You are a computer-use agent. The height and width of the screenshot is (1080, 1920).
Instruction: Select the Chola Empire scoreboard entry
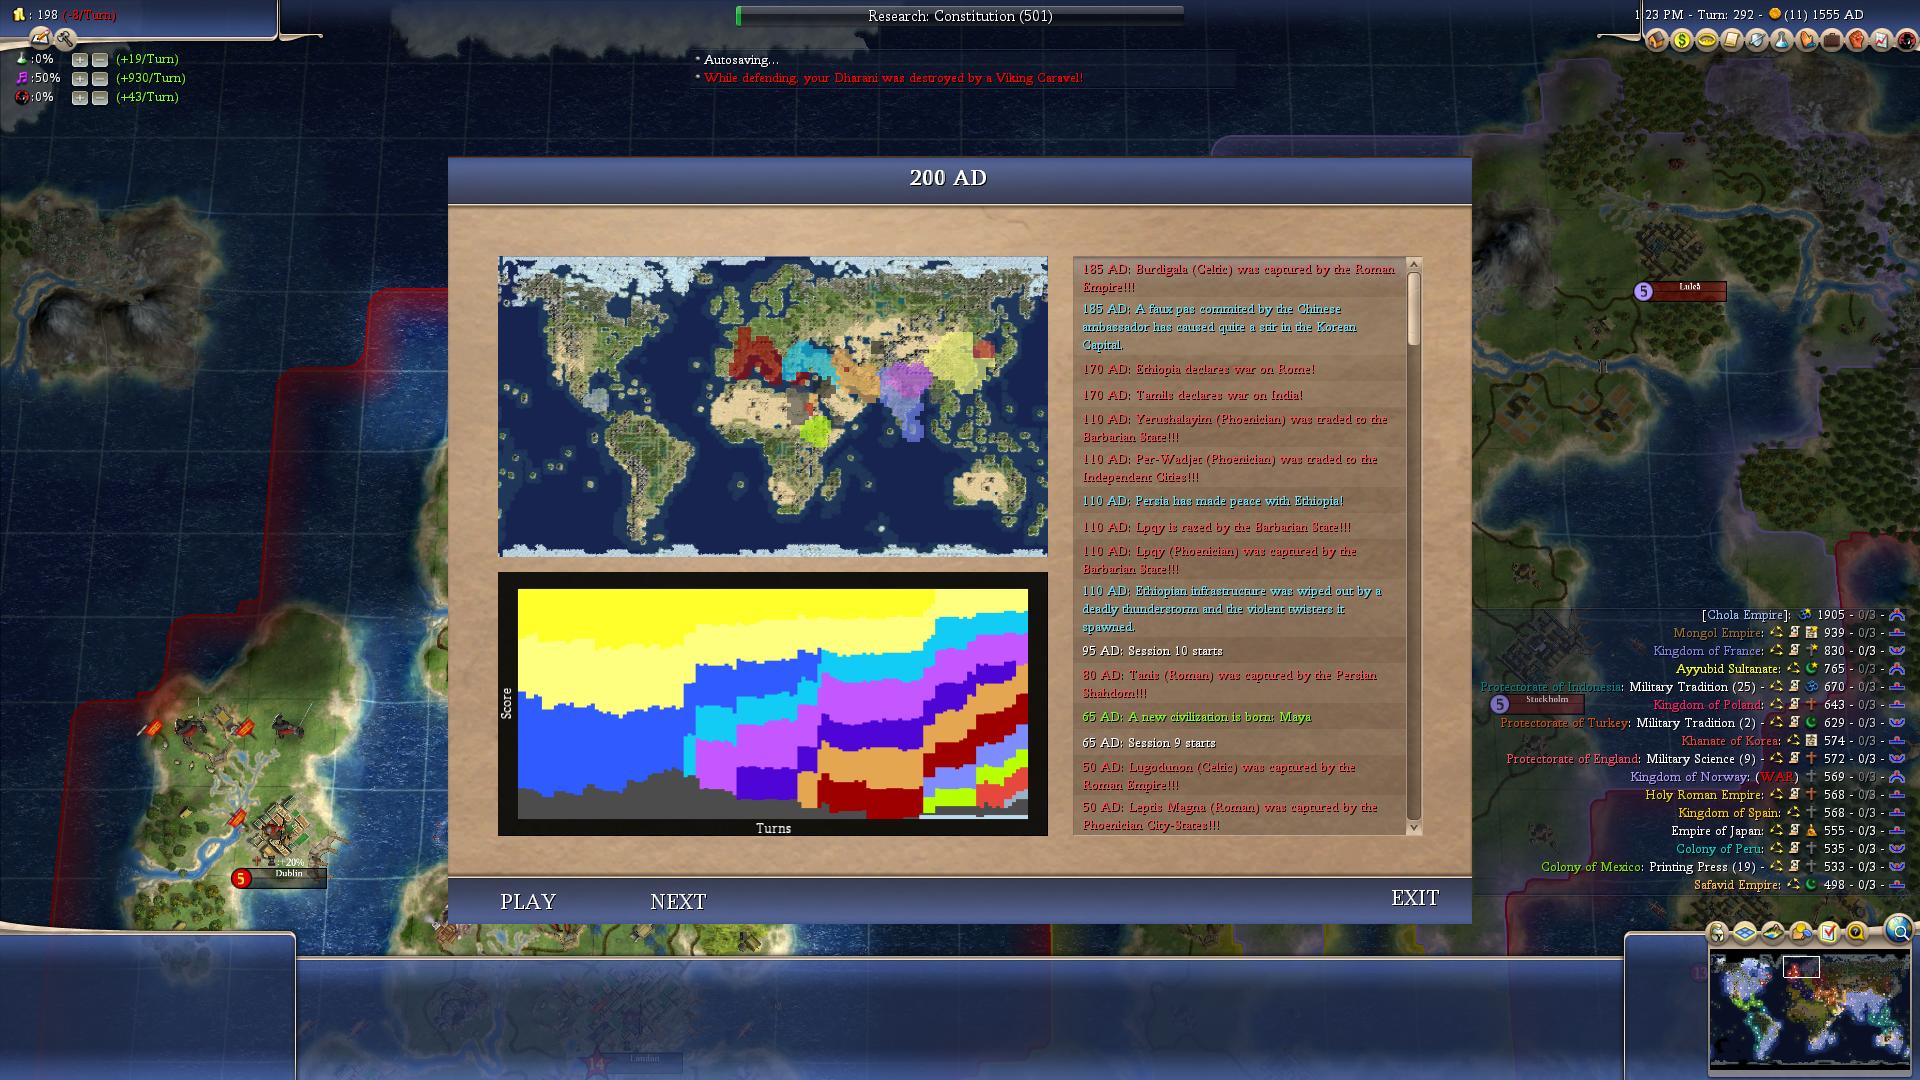click(1745, 615)
